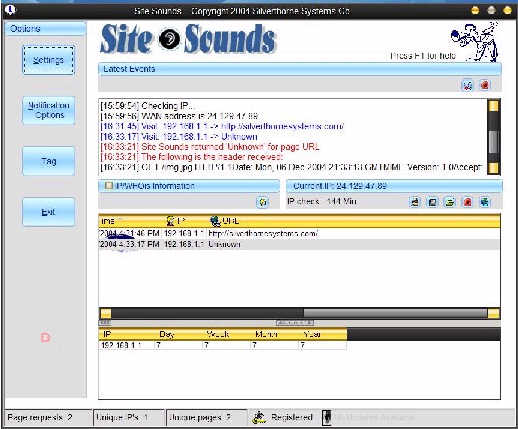Image resolution: width=518 pixels, height=429 pixels.
Task: Click the microphone icon in the status bar
Action: (x=327, y=417)
